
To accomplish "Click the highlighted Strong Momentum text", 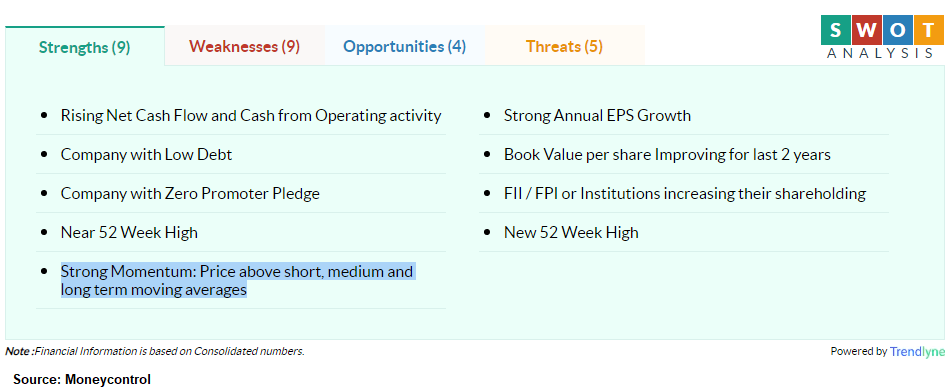I will click(237, 280).
